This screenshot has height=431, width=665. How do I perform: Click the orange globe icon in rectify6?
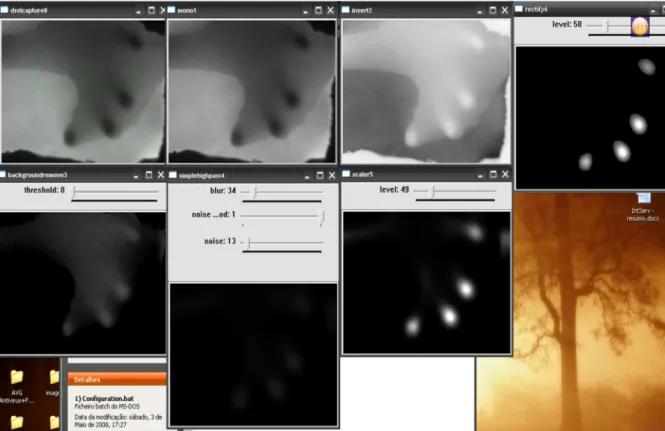click(x=640, y=26)
